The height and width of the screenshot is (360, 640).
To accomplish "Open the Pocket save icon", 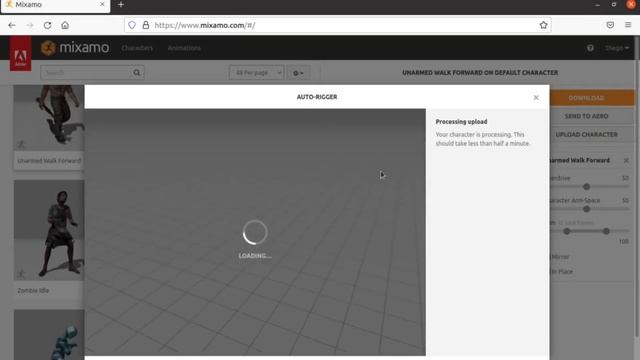I will coord(610,25).
